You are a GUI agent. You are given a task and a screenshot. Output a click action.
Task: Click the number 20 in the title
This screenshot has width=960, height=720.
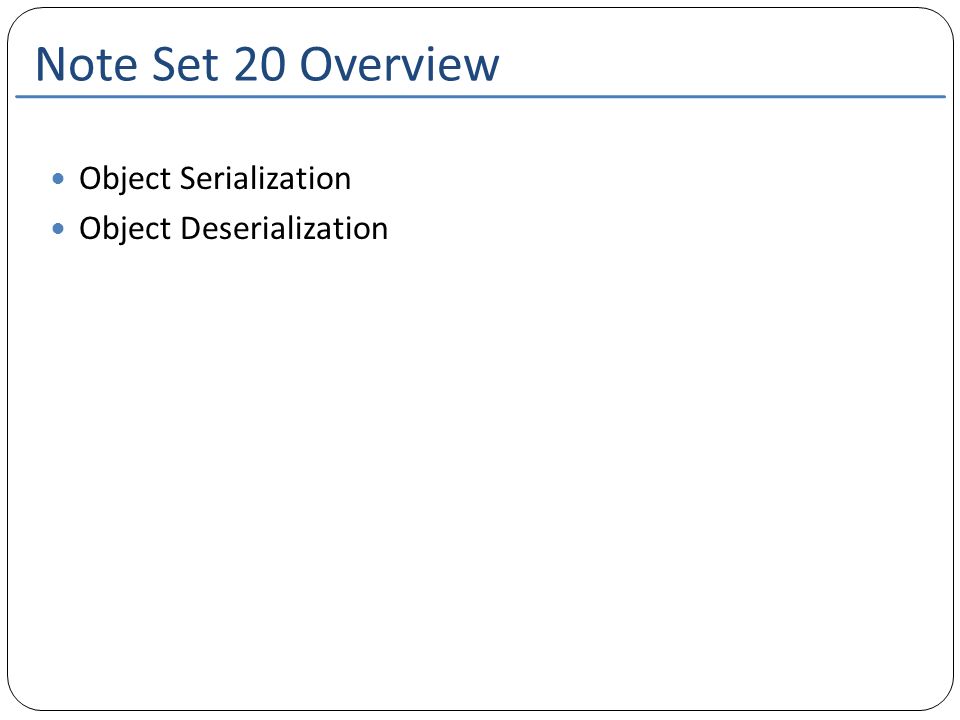pyautogui.click(x=260, y=64)
